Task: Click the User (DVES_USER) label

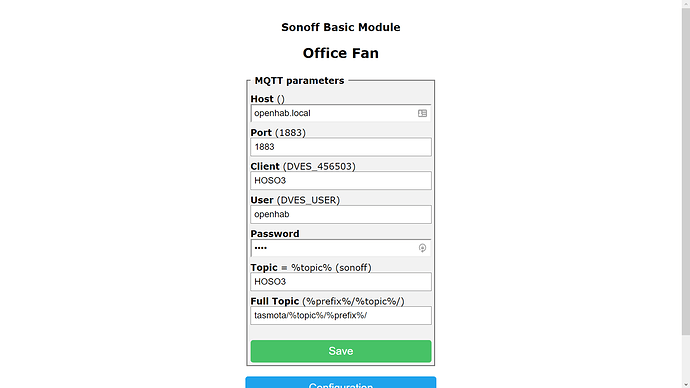Action: [295, 200]
